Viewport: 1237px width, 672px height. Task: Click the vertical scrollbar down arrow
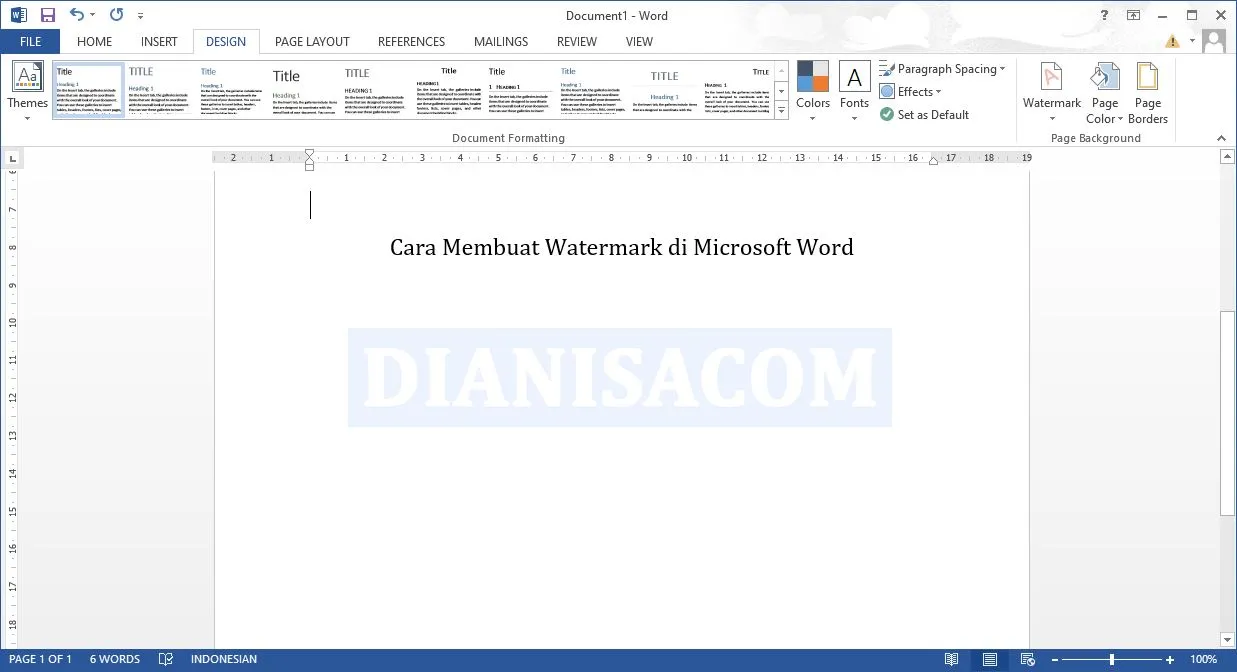tap(1228, 640)
